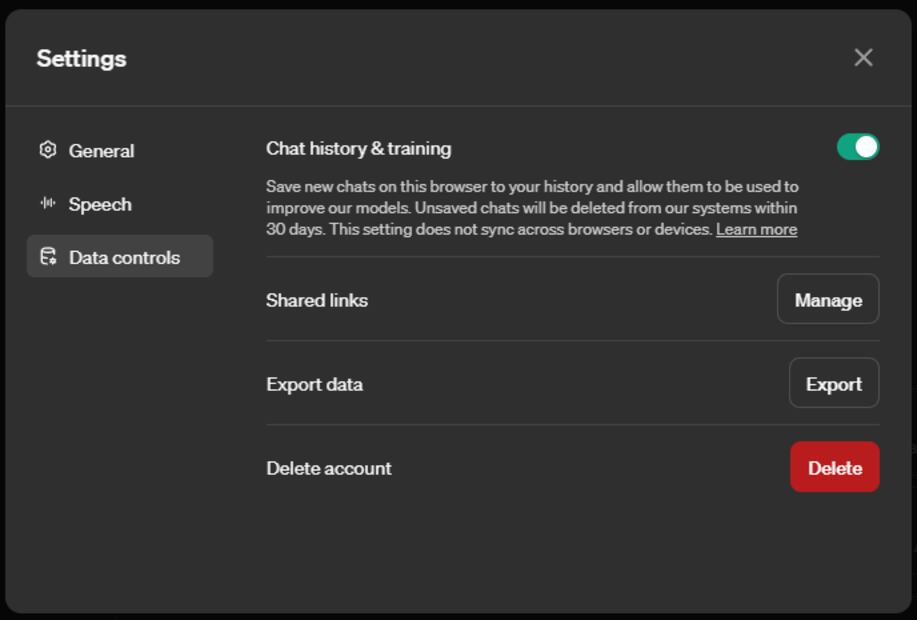Screen dimensions: 917x620
Task: Click the waveform icon beside Speech
Action: pyautogui.click(x=47, y=204)
